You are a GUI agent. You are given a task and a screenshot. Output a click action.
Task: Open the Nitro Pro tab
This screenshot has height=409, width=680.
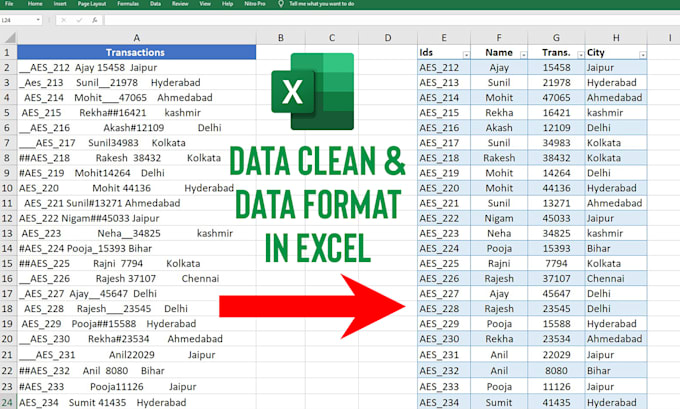255,3
